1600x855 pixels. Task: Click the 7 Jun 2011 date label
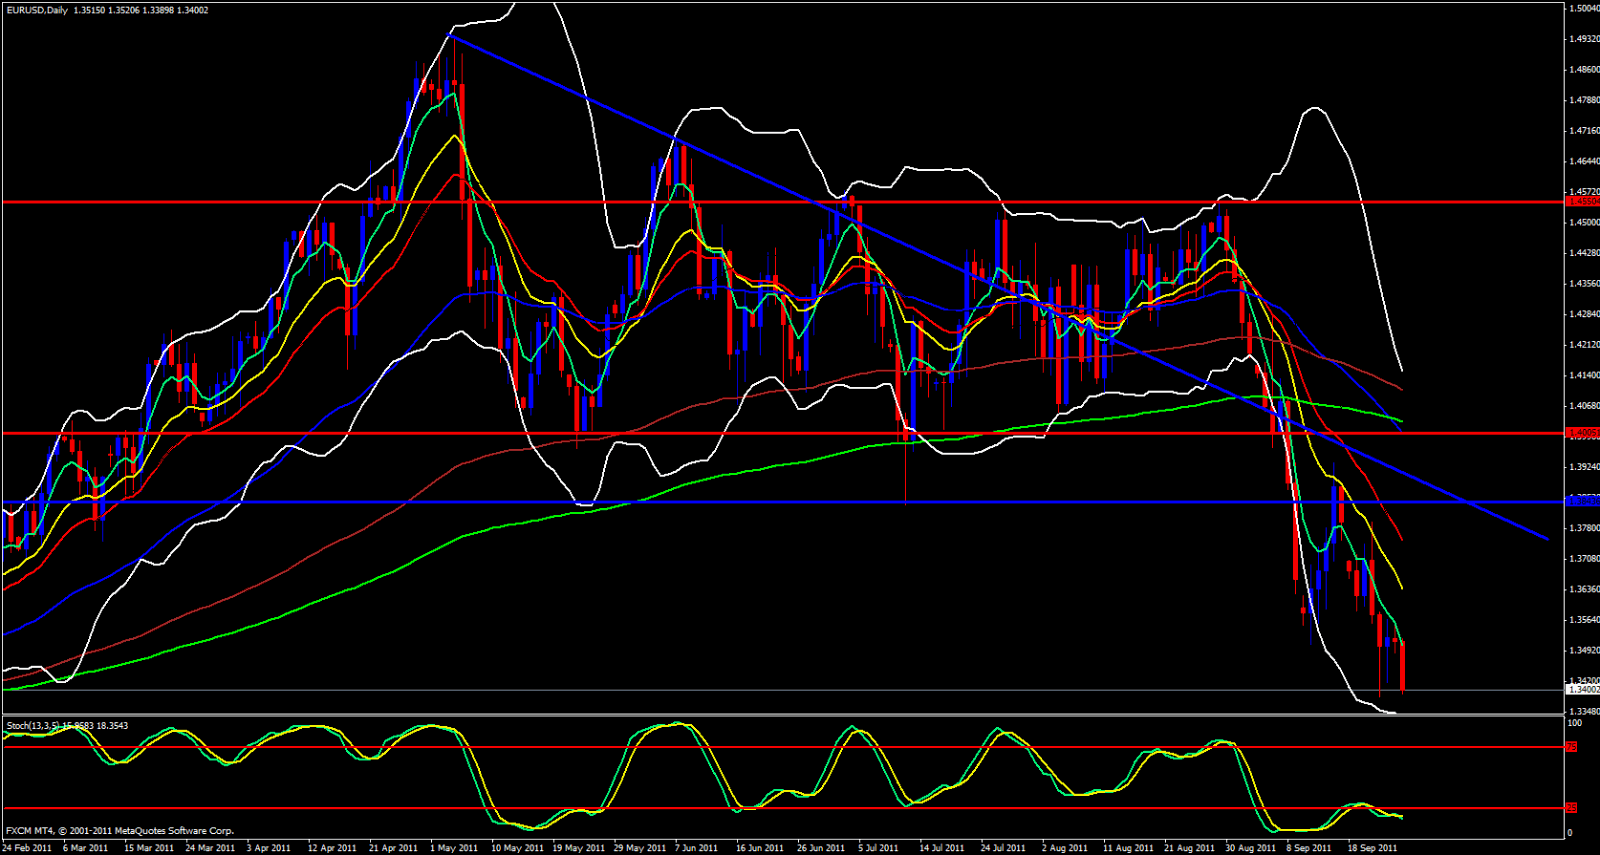[696, 848]
